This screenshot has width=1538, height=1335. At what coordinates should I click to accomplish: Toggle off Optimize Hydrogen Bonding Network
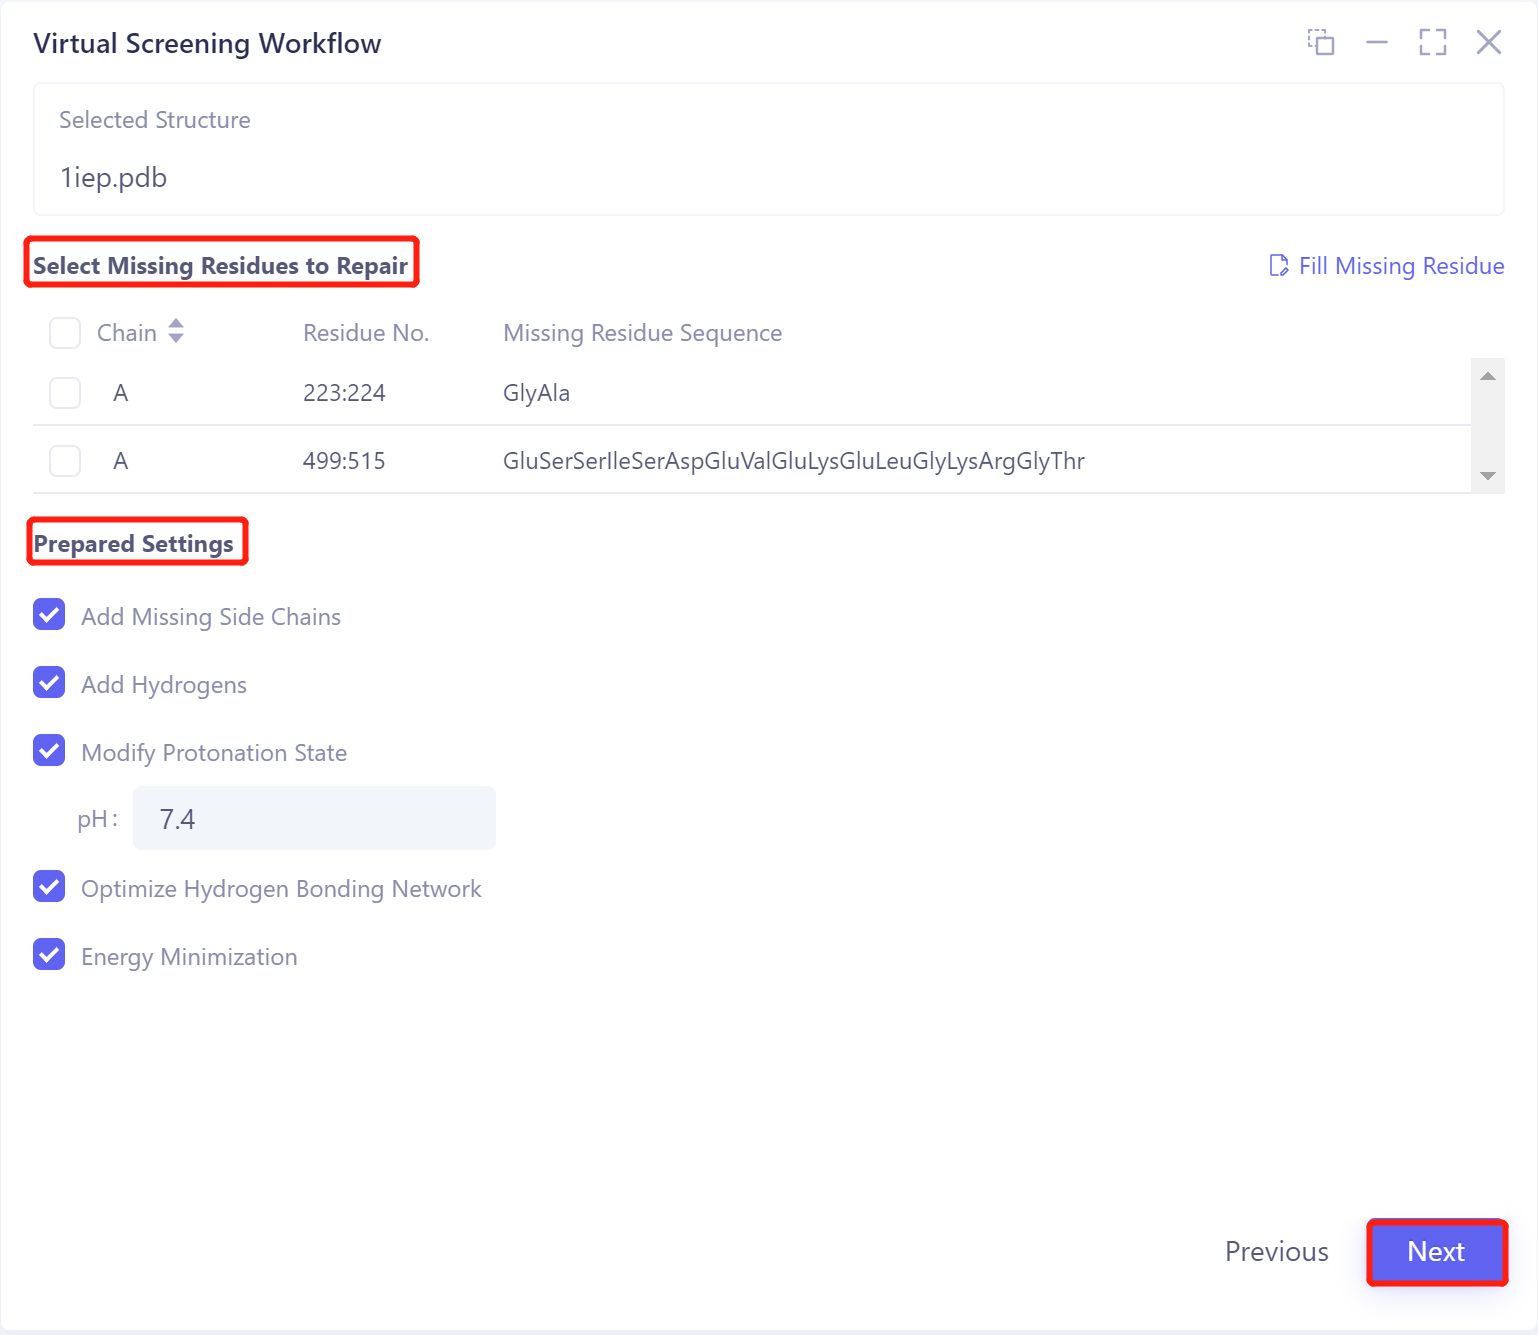(x=48, y=886)
